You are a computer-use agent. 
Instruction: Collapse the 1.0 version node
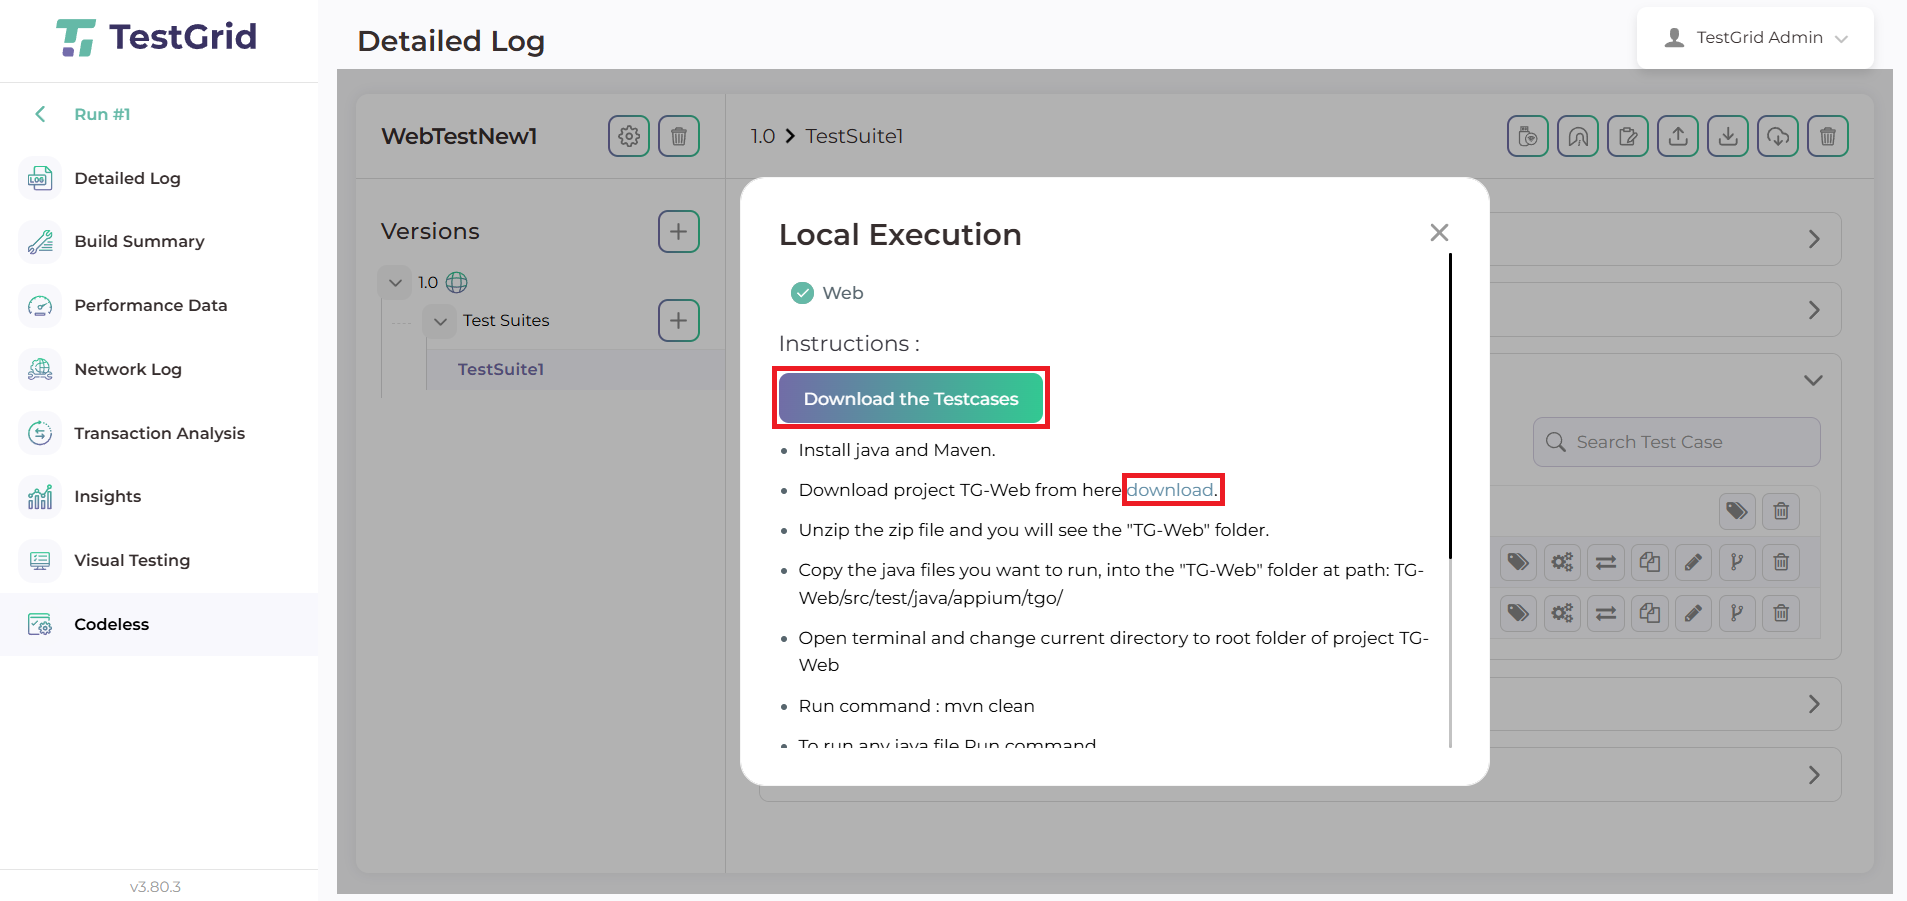[396, 283]
